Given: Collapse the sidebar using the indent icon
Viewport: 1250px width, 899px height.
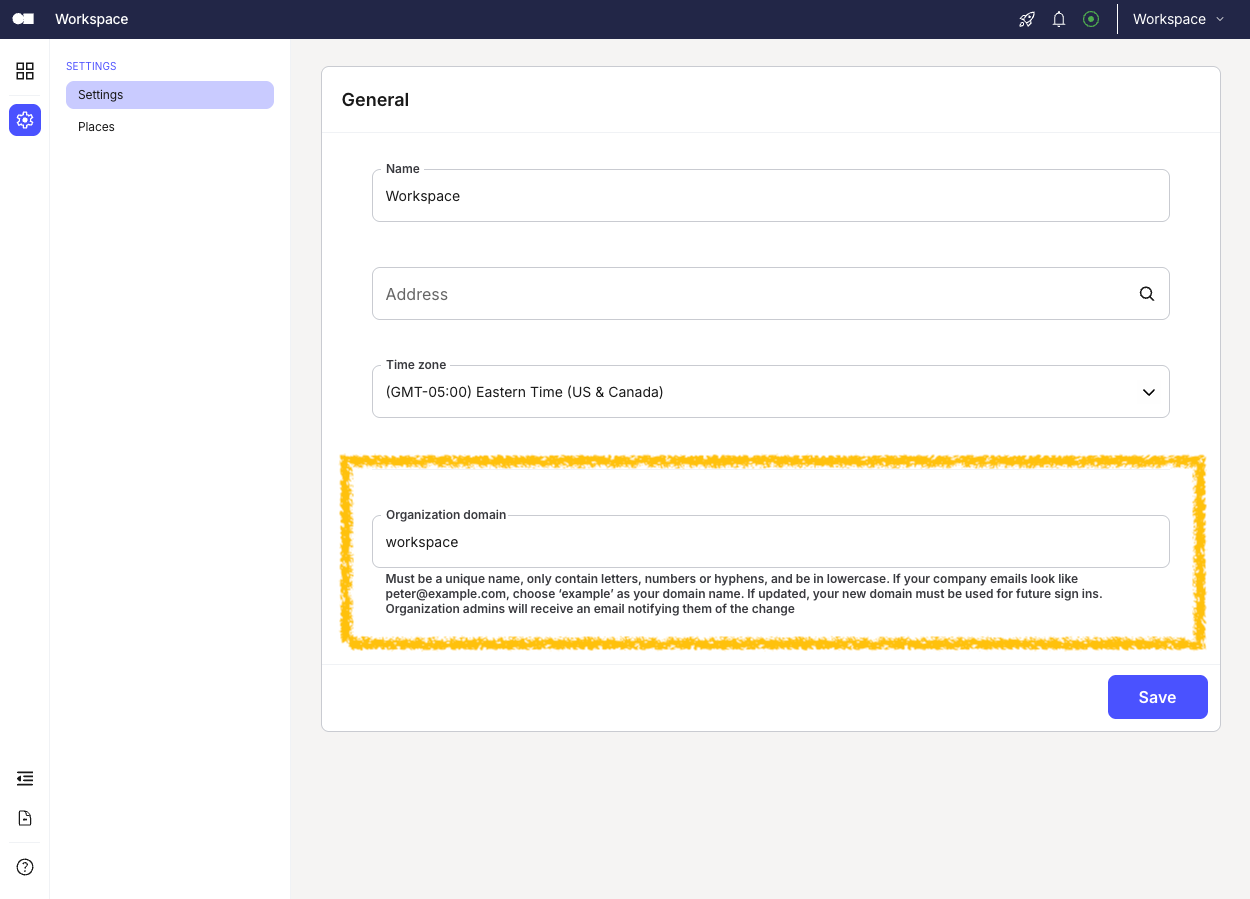Looking at the screenshot, I should 25,778.
